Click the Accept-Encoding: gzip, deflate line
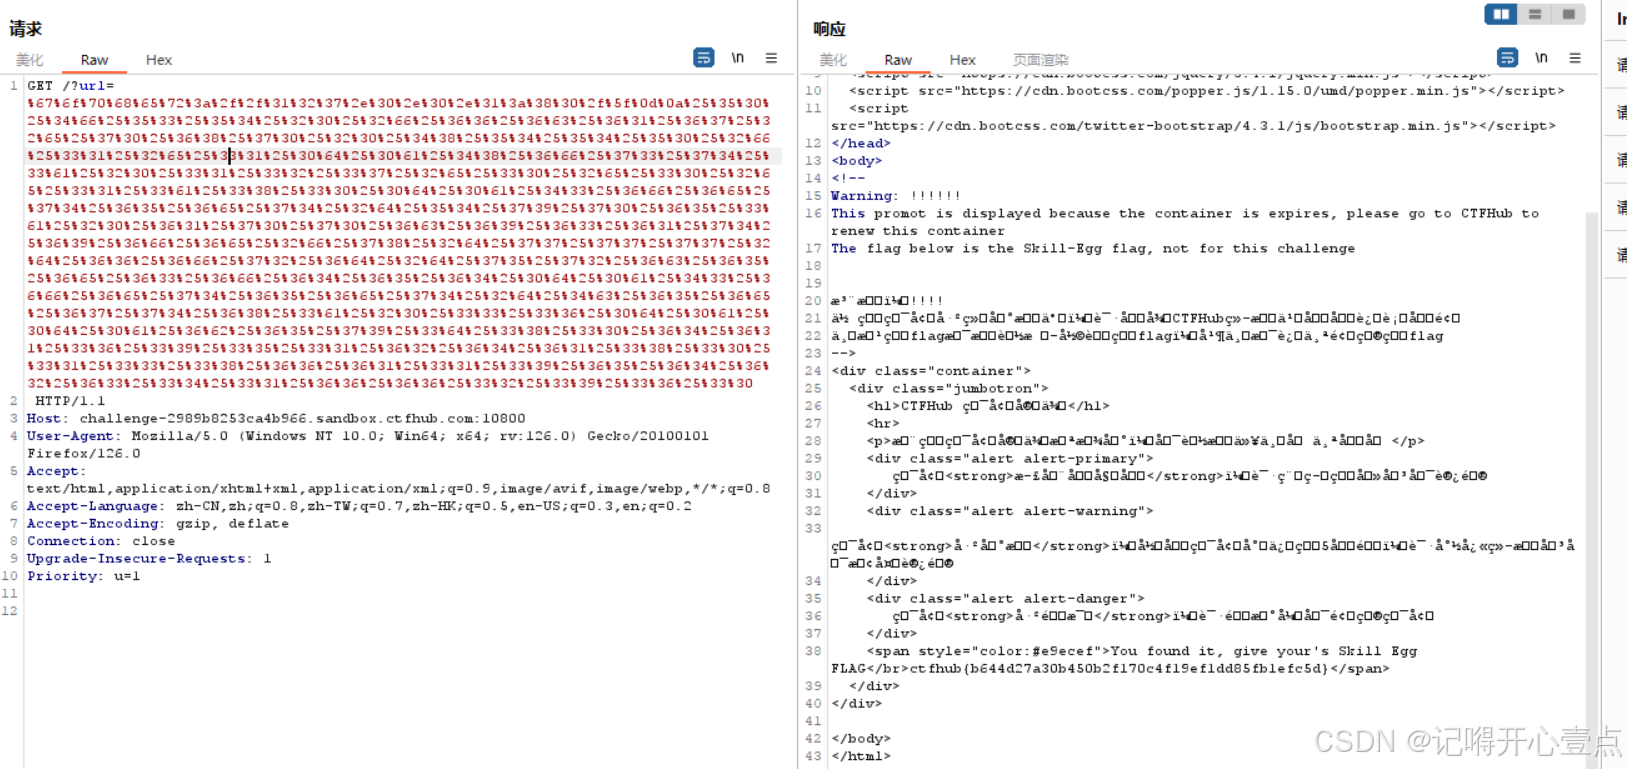The height and width of the screenshot is (769, 1627). pos(158,524)
